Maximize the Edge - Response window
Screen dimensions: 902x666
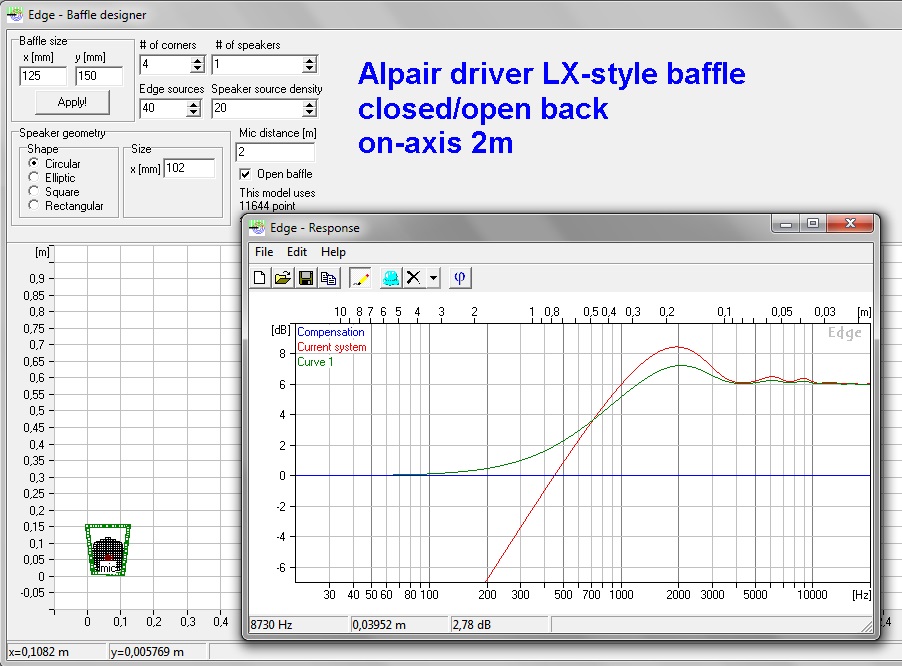(x=812, y=224)
